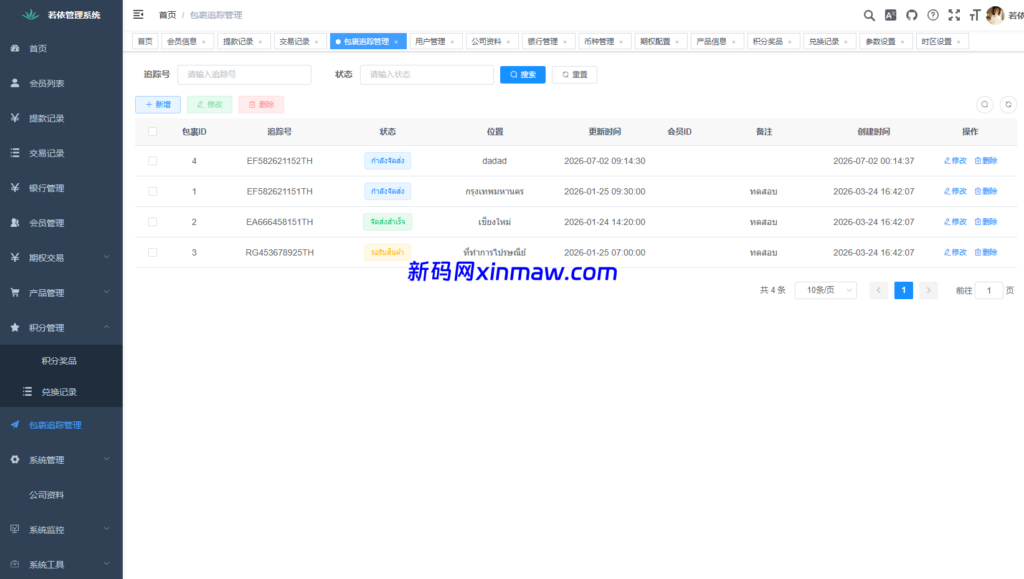Open the header search magnifier icon
The image size is (1024, 579).
pyautogui.click(x=869, y=15)
